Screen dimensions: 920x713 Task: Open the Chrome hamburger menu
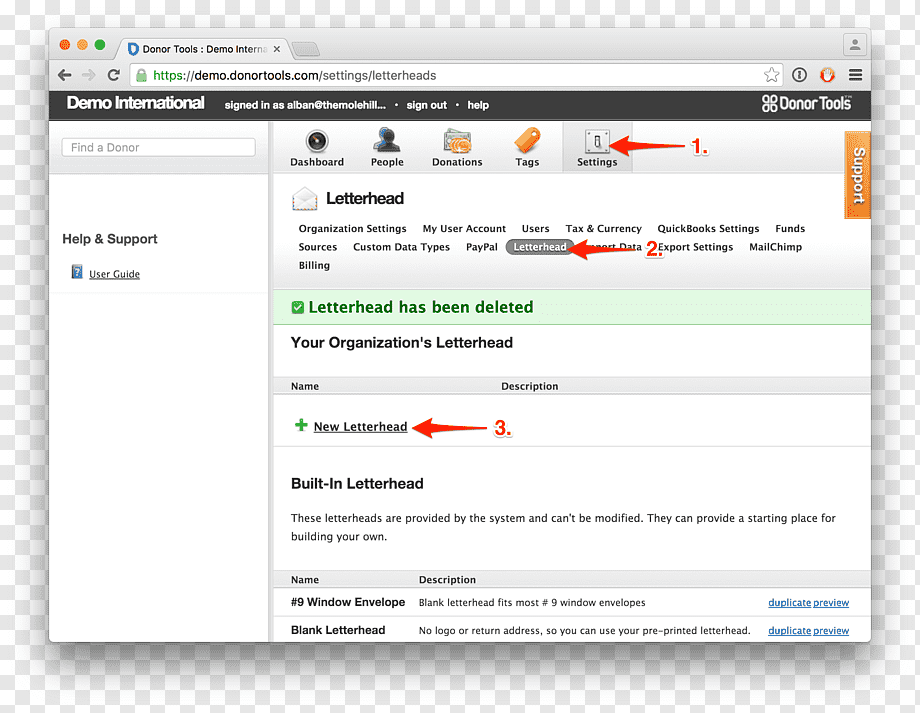pos(855,75)
